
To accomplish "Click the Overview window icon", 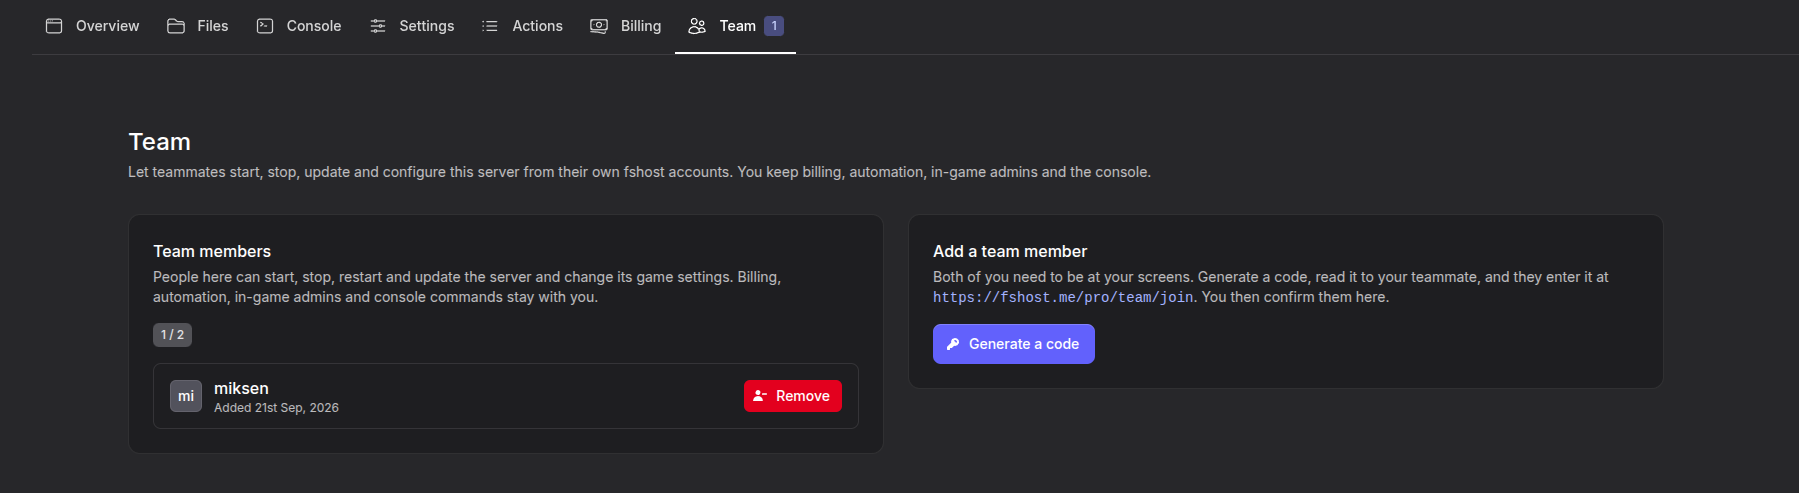I will [x=54, y=26].
